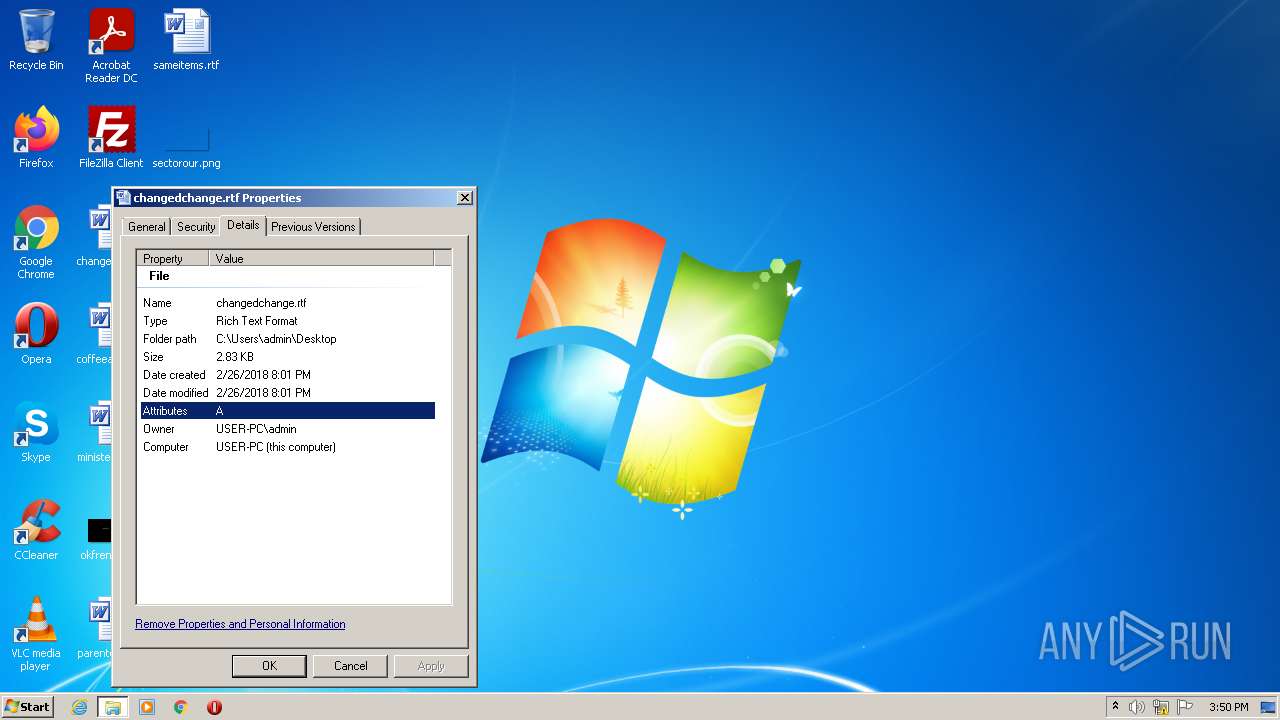Viewport: 1280px width, 720px height.
Task: Click the Value column header
Action: [321, 258]
